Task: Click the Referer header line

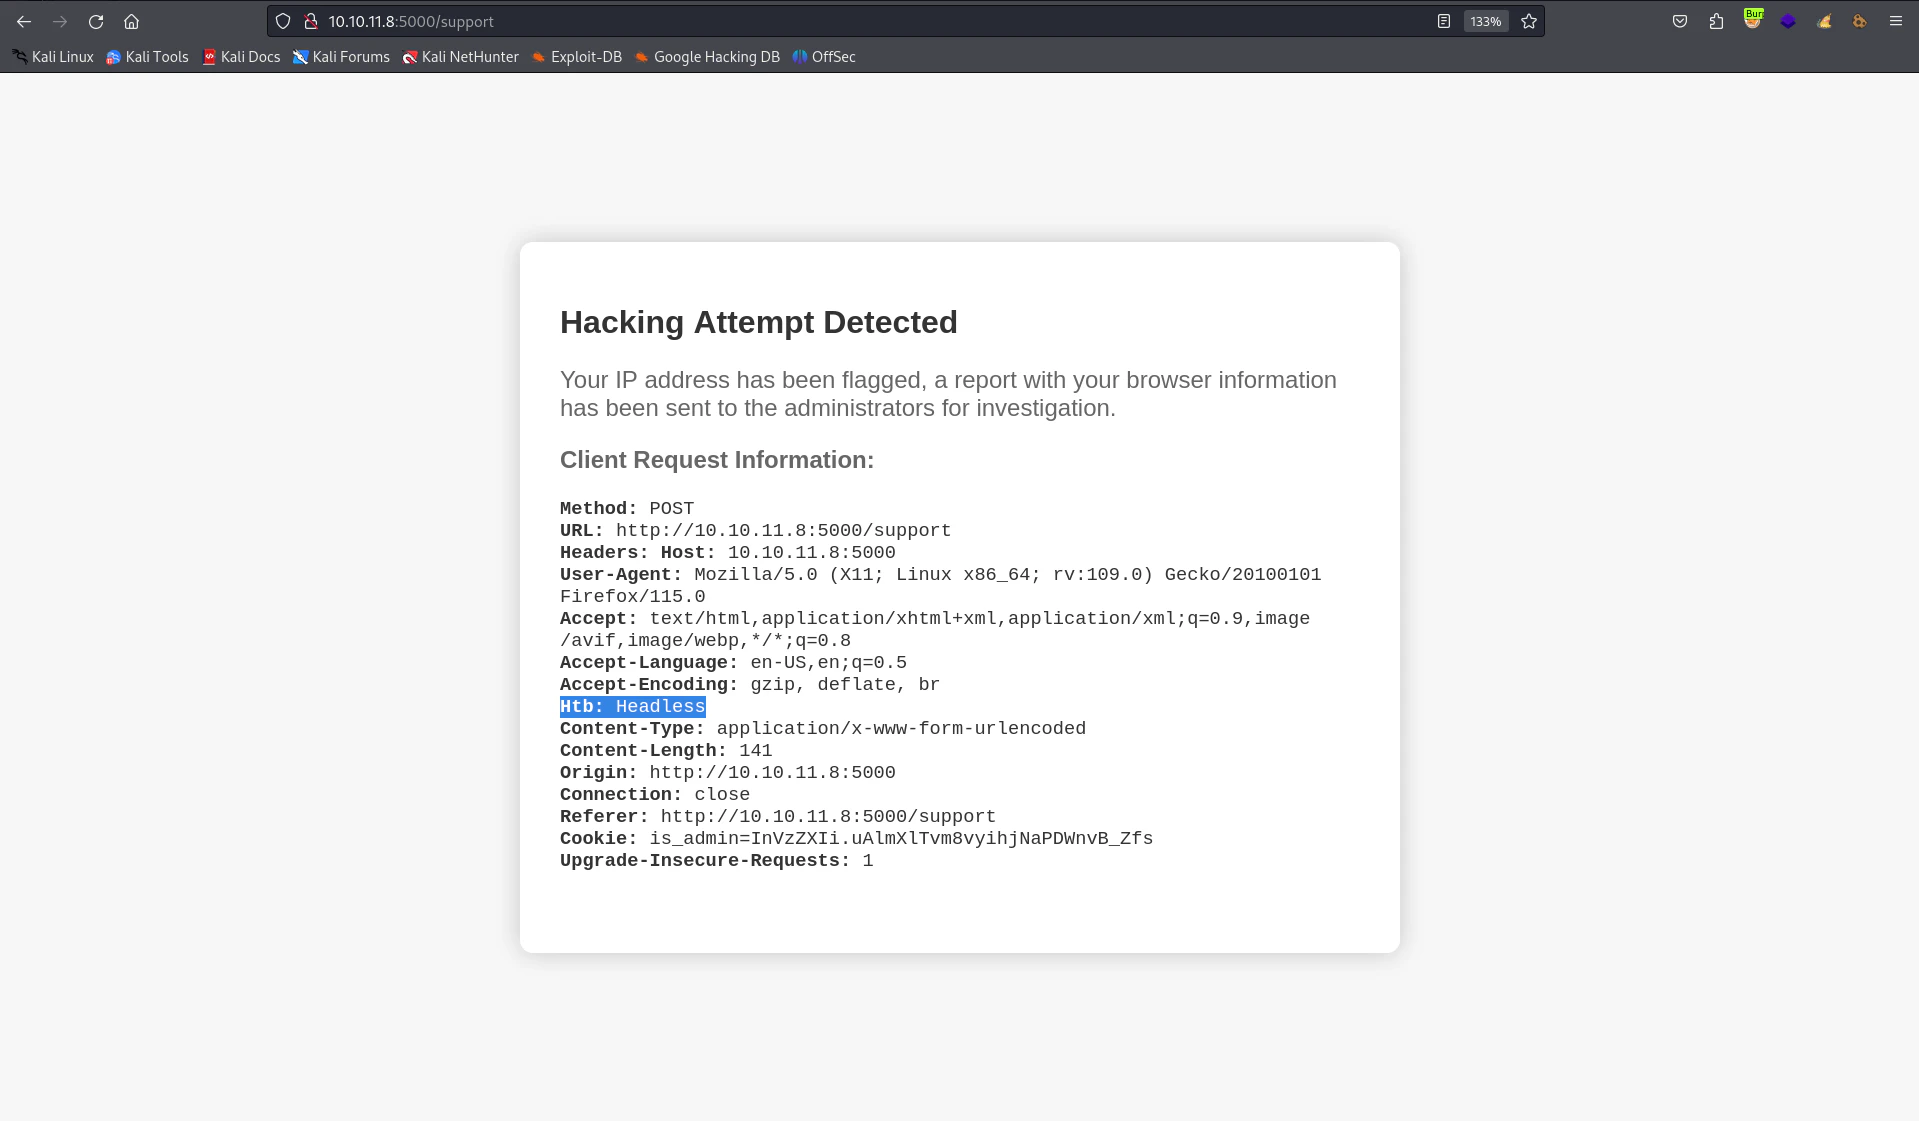Action: click(778, 816)
